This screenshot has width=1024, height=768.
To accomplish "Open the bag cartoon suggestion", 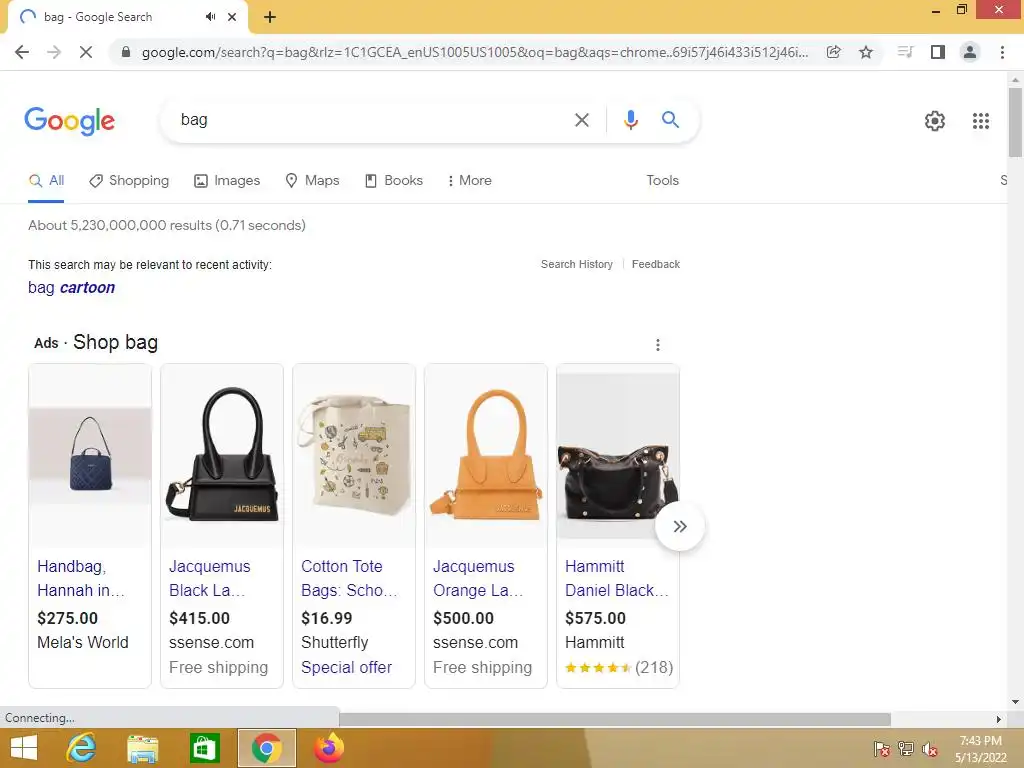I will 71,287.
